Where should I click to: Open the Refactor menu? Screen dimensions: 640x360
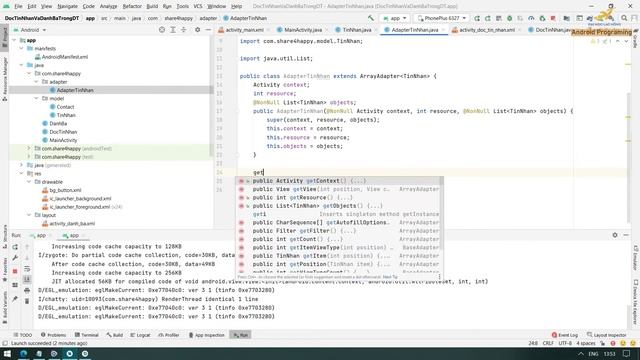click(132, 6)
